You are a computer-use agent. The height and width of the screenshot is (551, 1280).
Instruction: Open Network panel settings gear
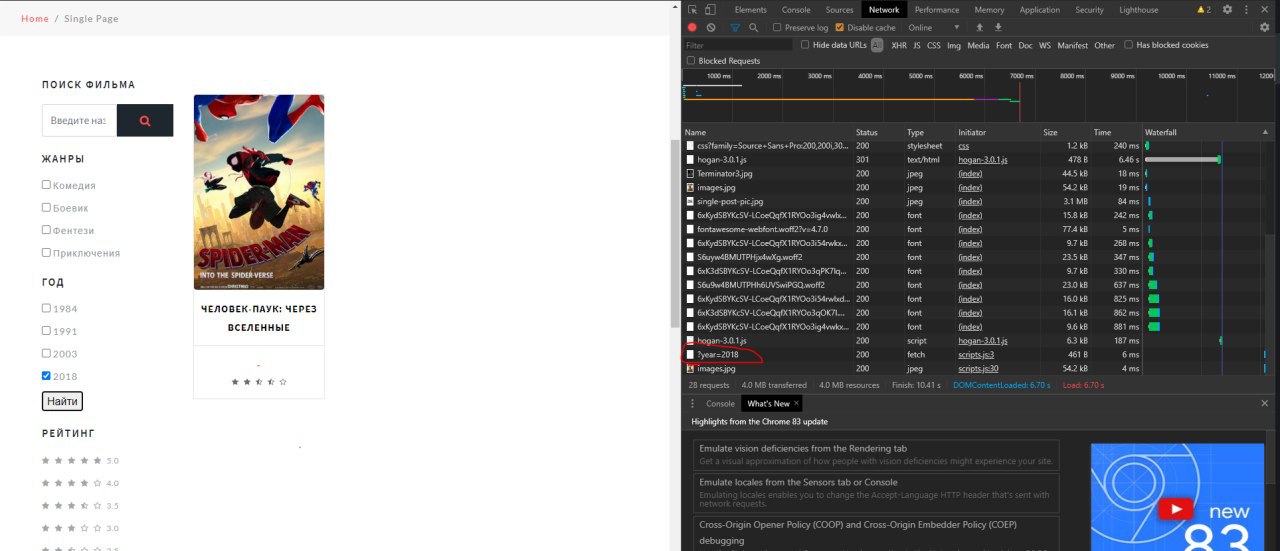[1265, 28]
